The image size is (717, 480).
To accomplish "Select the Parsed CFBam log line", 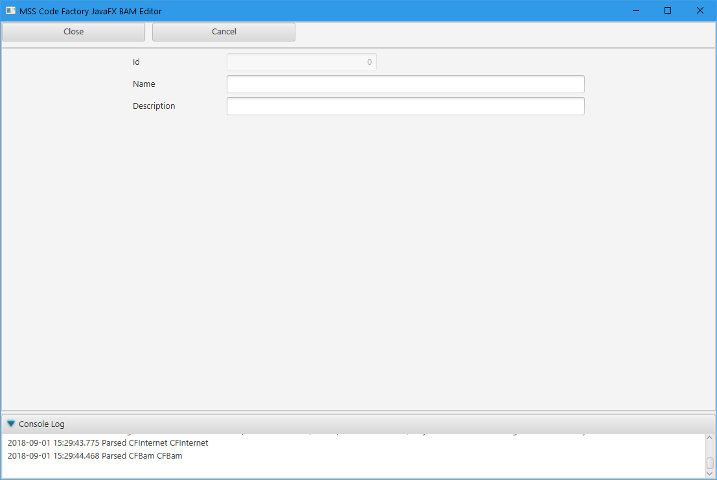I will [x=94, y=456].
